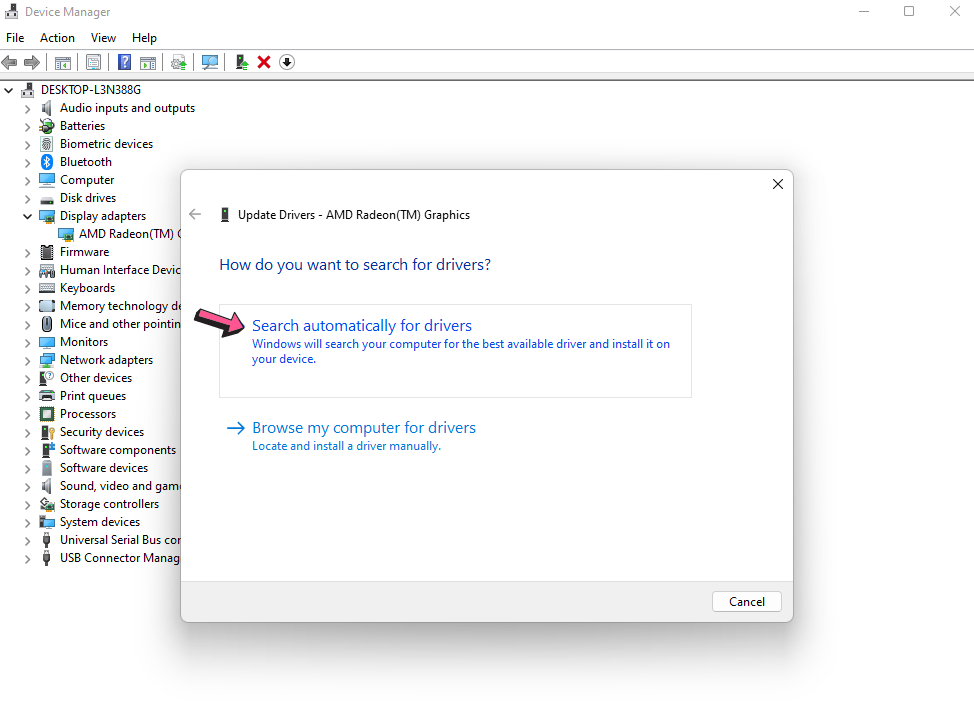Select the AMD Radeon(TM) Graphics device entry

point(130,234)
